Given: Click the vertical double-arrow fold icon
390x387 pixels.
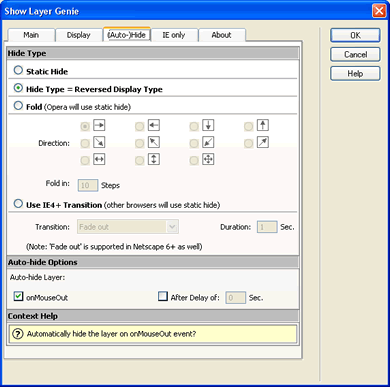Looking at the screenshot, I should [x=154, y=159].
